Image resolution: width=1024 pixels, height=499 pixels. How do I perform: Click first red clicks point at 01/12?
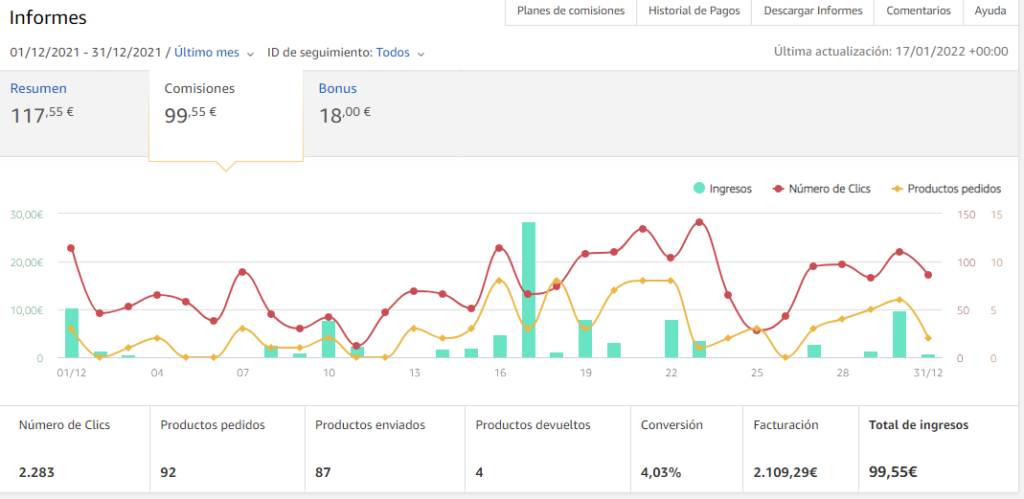point(71,248)
